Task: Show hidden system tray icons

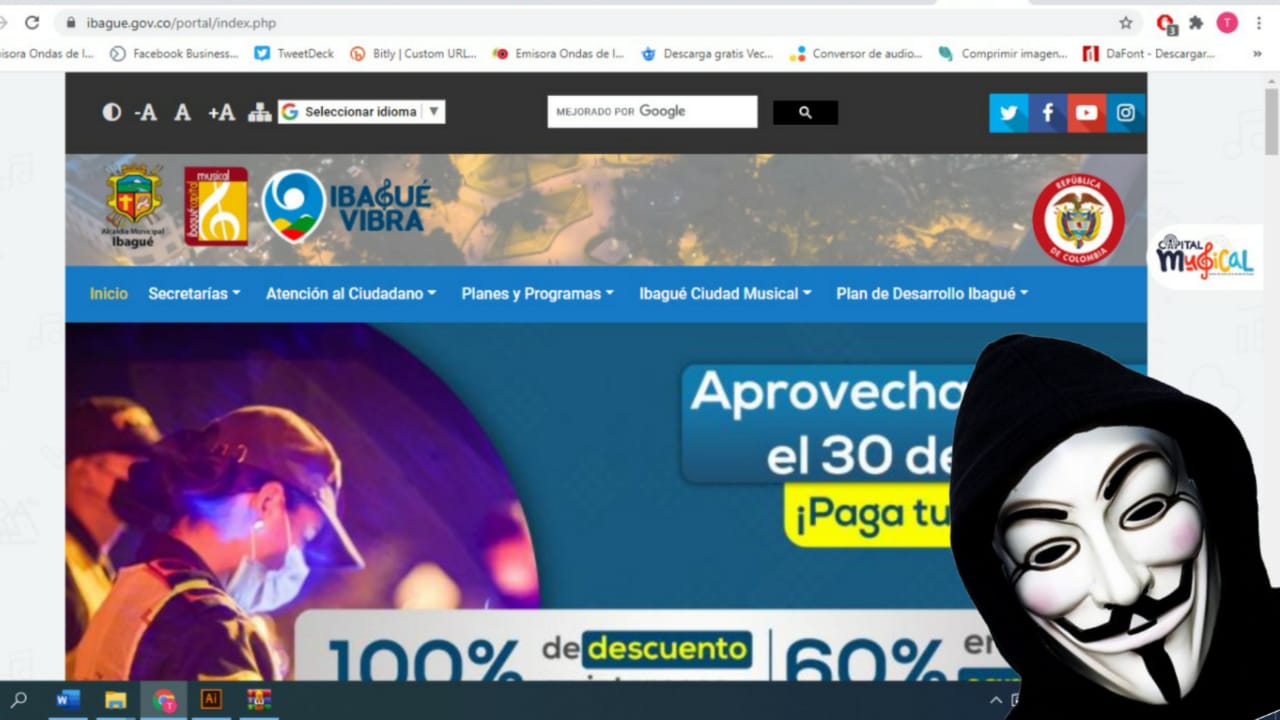Action: [996, 700]
